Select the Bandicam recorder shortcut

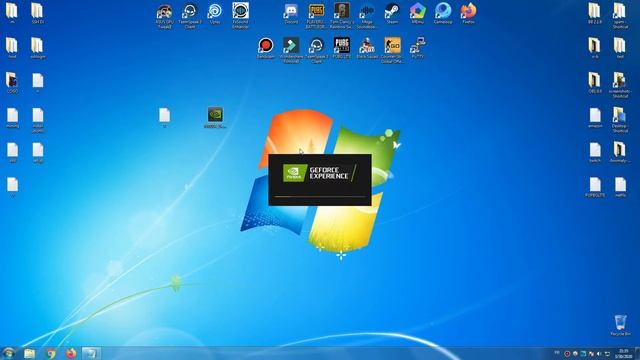[266, 48]
